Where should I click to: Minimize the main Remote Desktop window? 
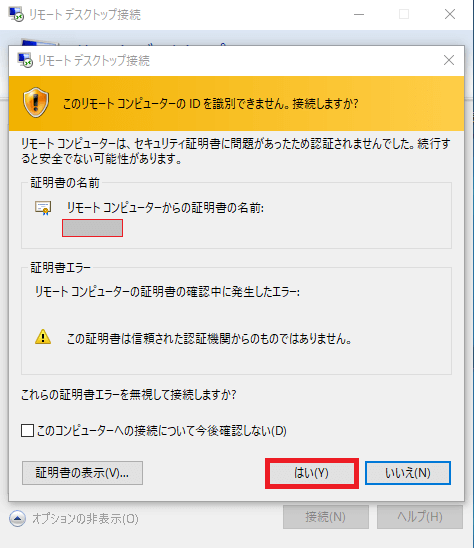coord(359,14)
